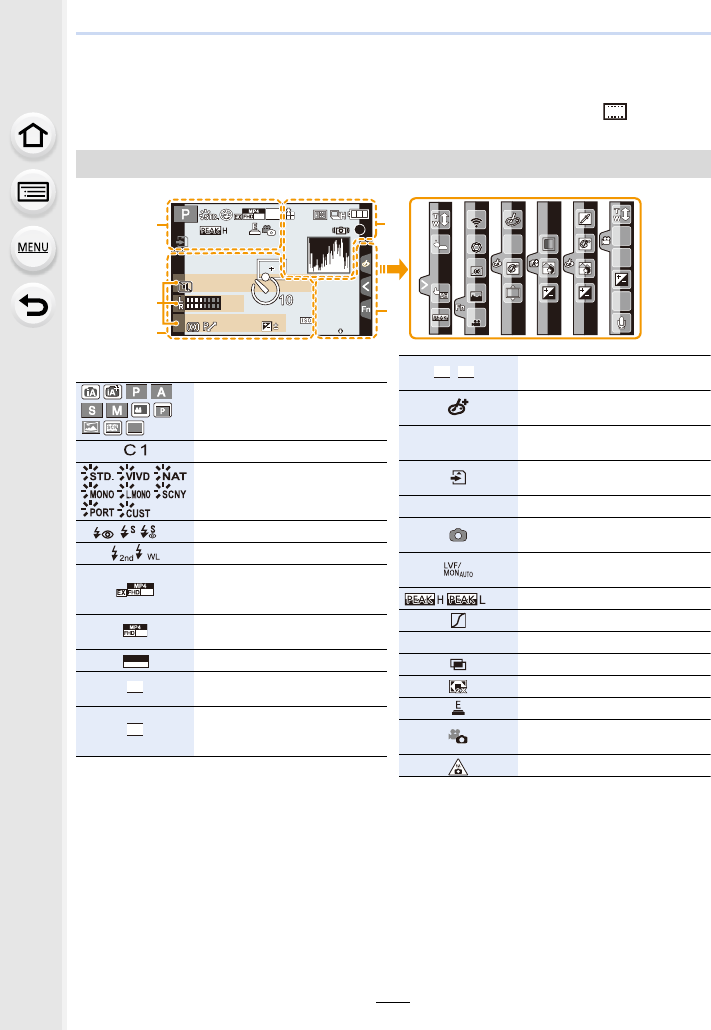The width and height of the screenshot is (711, 1030).
Task: Click the EX FHD MP4 tele conversion icon
Action: click(135, 590)
